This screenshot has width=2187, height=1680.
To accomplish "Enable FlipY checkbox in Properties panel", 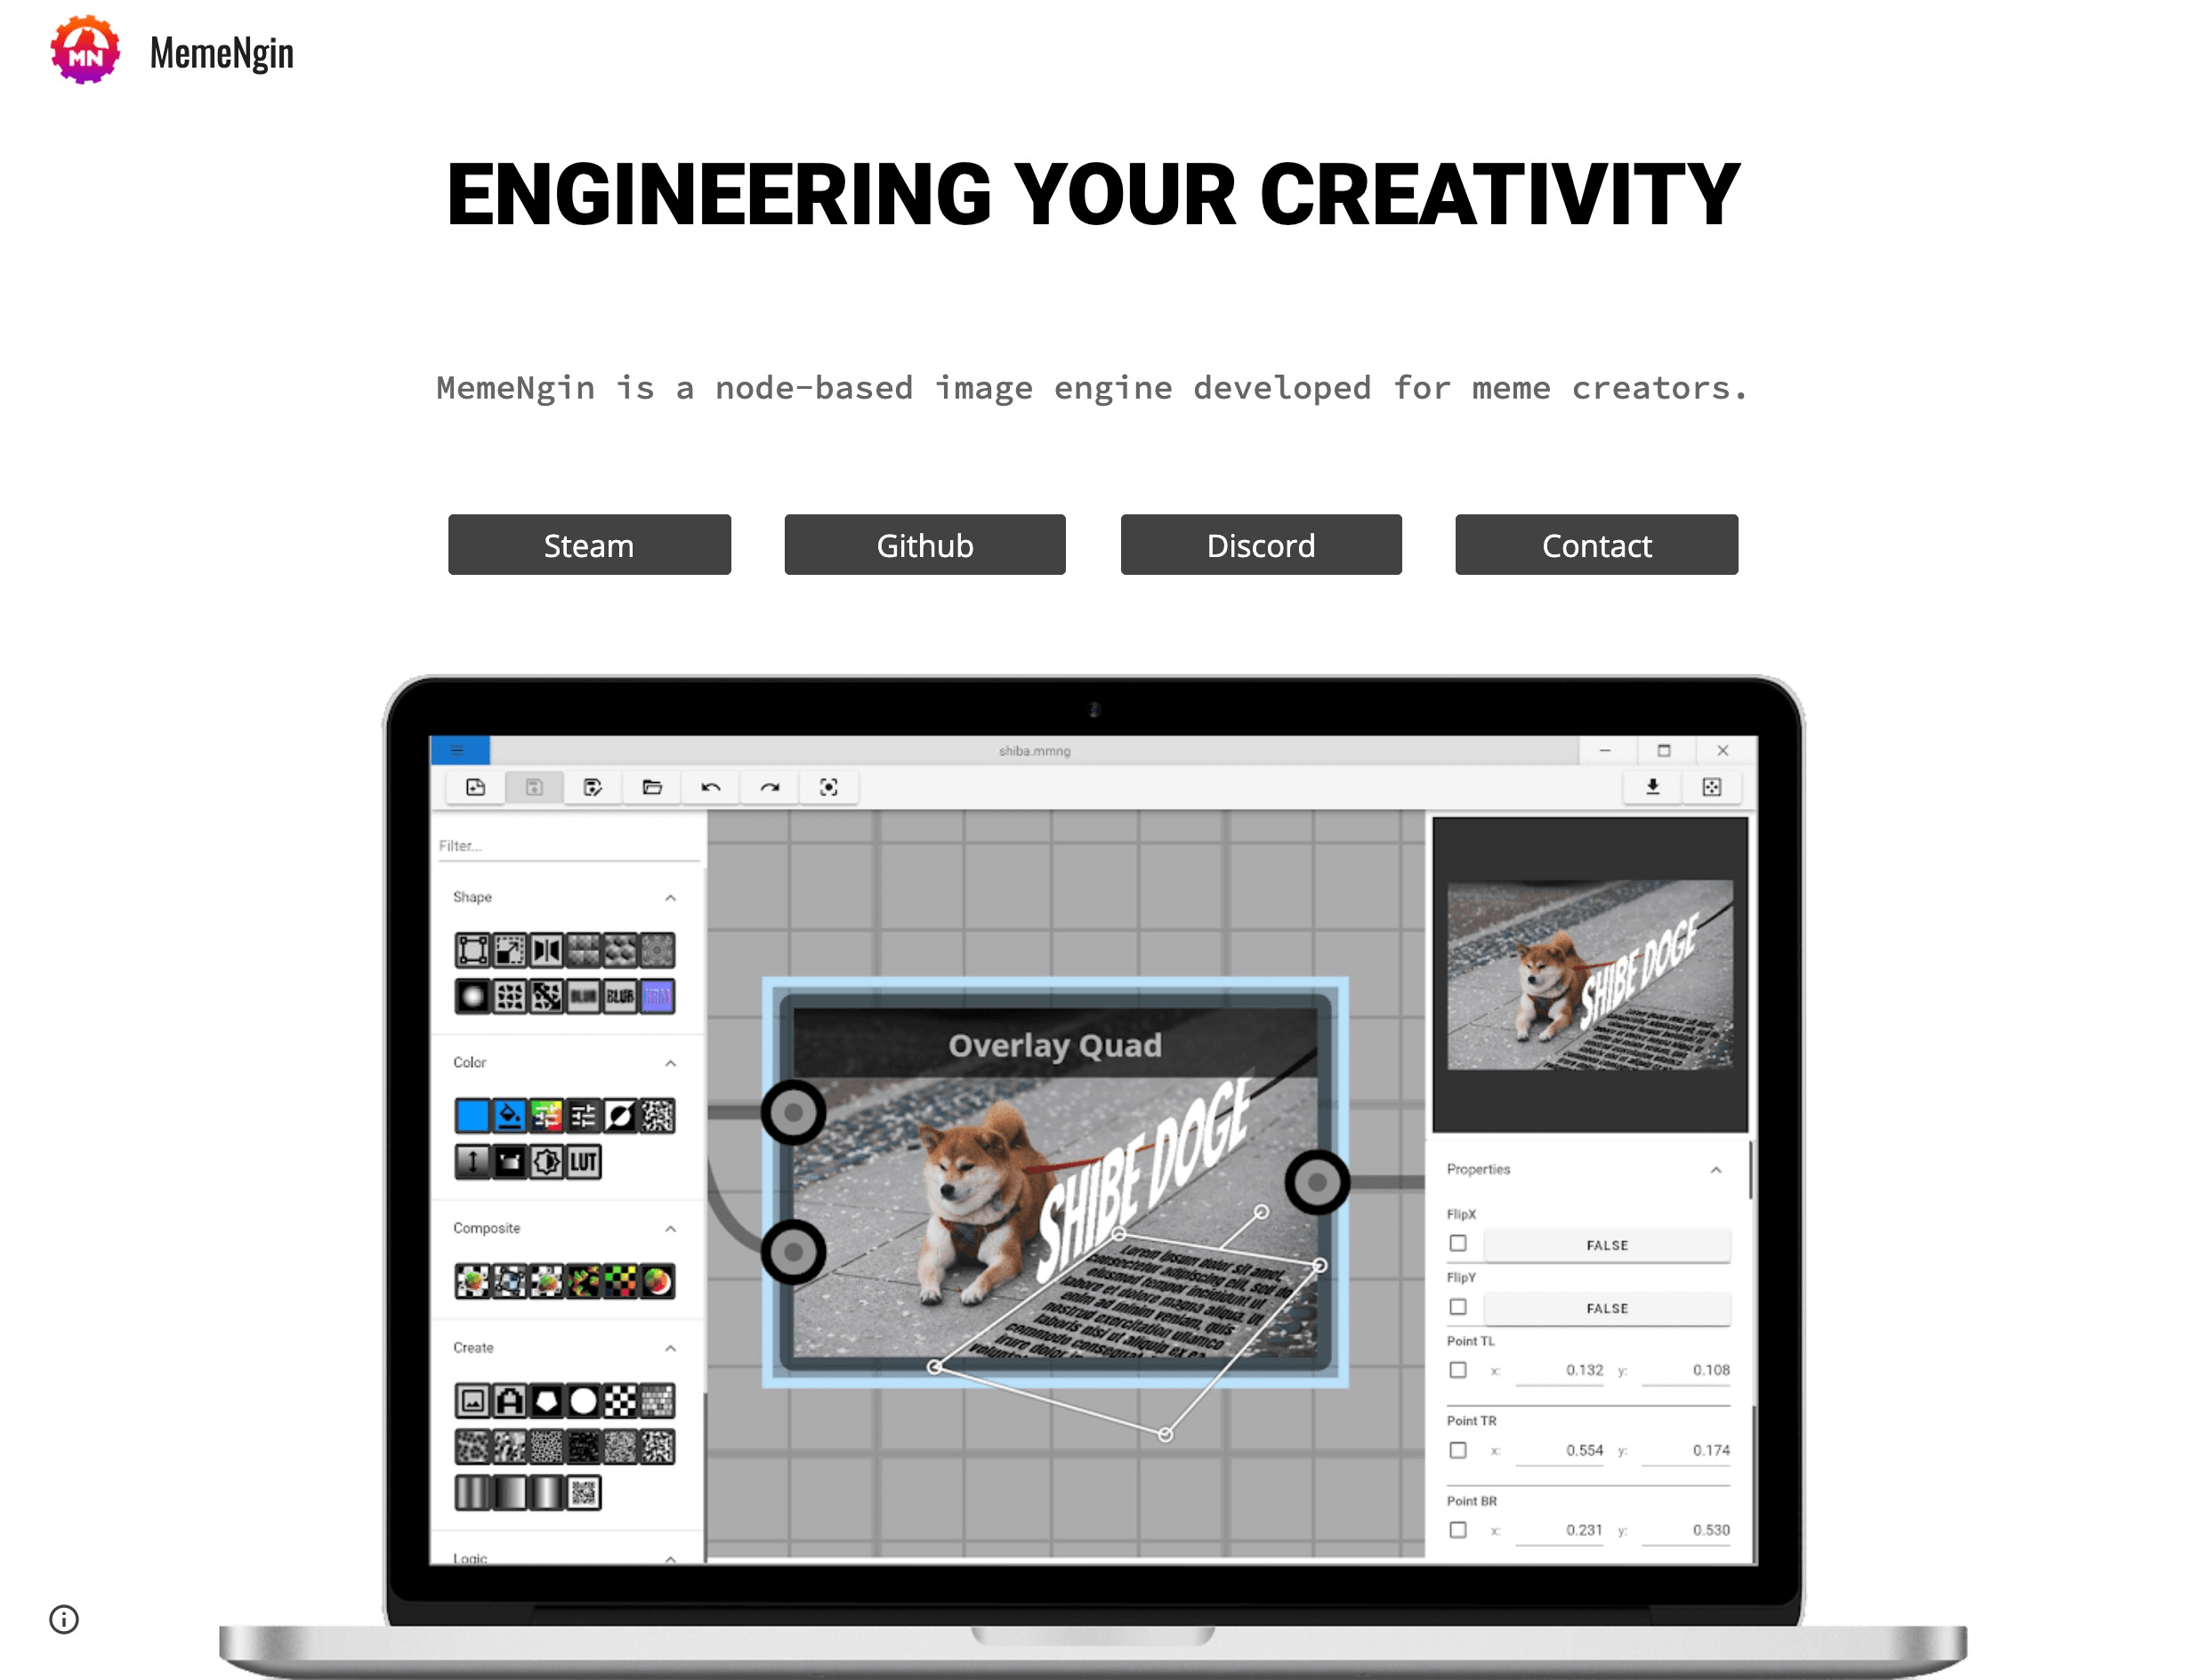I will [x=1457, y=1308].
